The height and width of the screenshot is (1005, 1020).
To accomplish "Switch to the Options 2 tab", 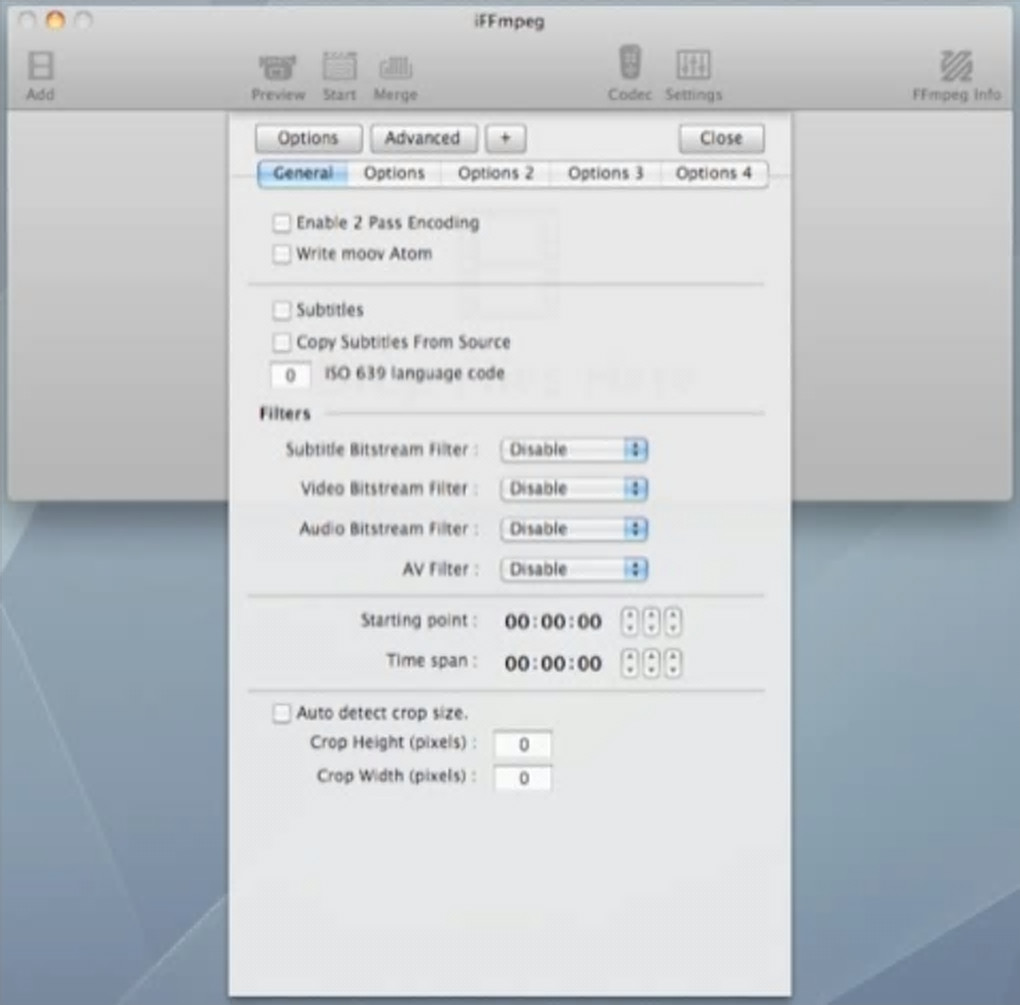I will point(496,173).
